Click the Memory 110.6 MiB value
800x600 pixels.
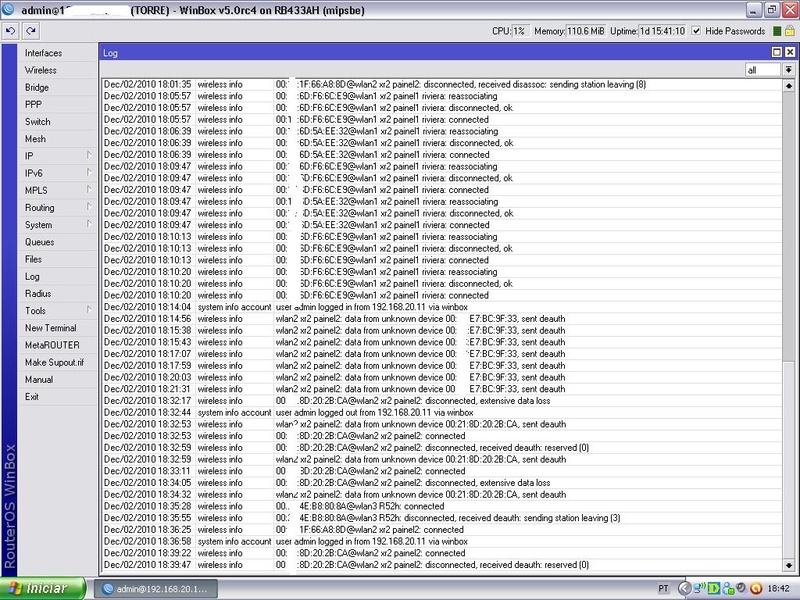pos(585,31)
